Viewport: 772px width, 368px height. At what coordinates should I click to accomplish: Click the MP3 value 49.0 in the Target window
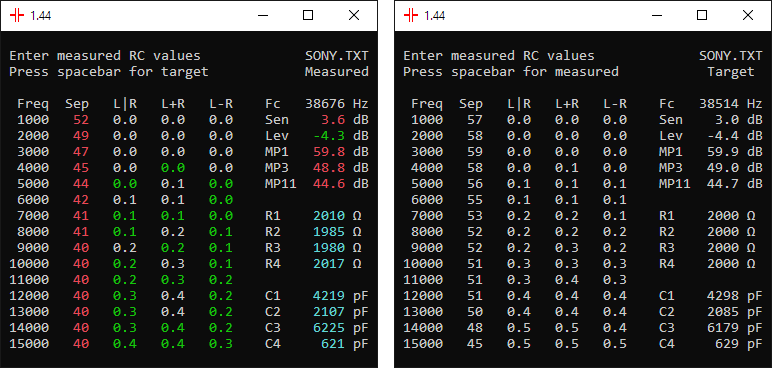tap(723, 167)
